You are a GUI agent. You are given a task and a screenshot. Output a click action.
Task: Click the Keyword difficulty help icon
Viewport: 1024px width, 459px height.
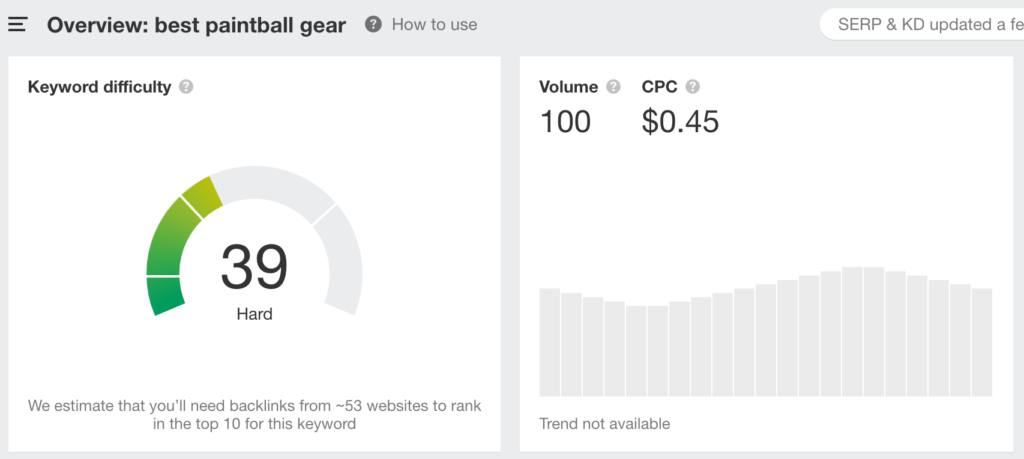click(x=186, y=87)
